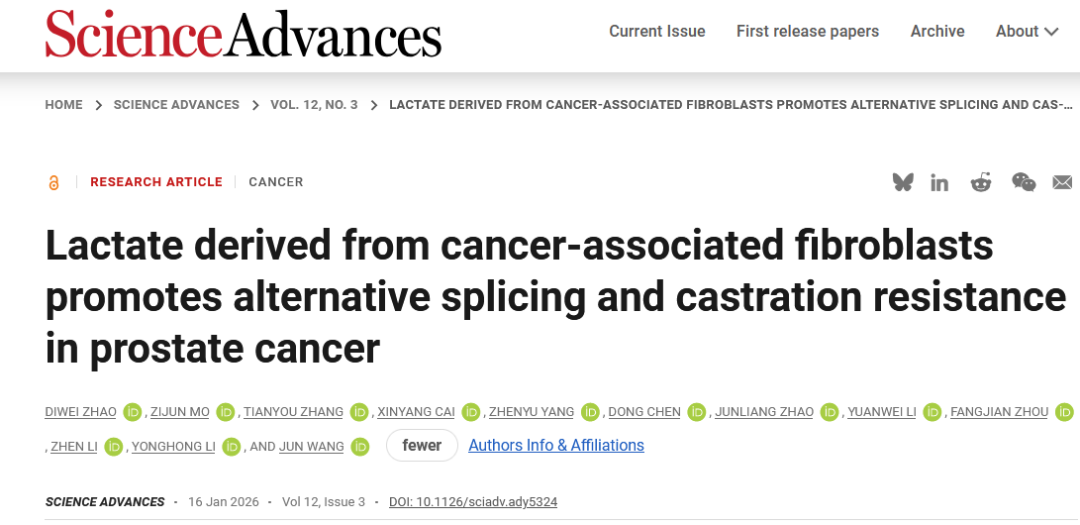The width and height of the screenshot is (1080, 525).
Task: Expand the About dropdown menu
Action: click(1026, 31)
